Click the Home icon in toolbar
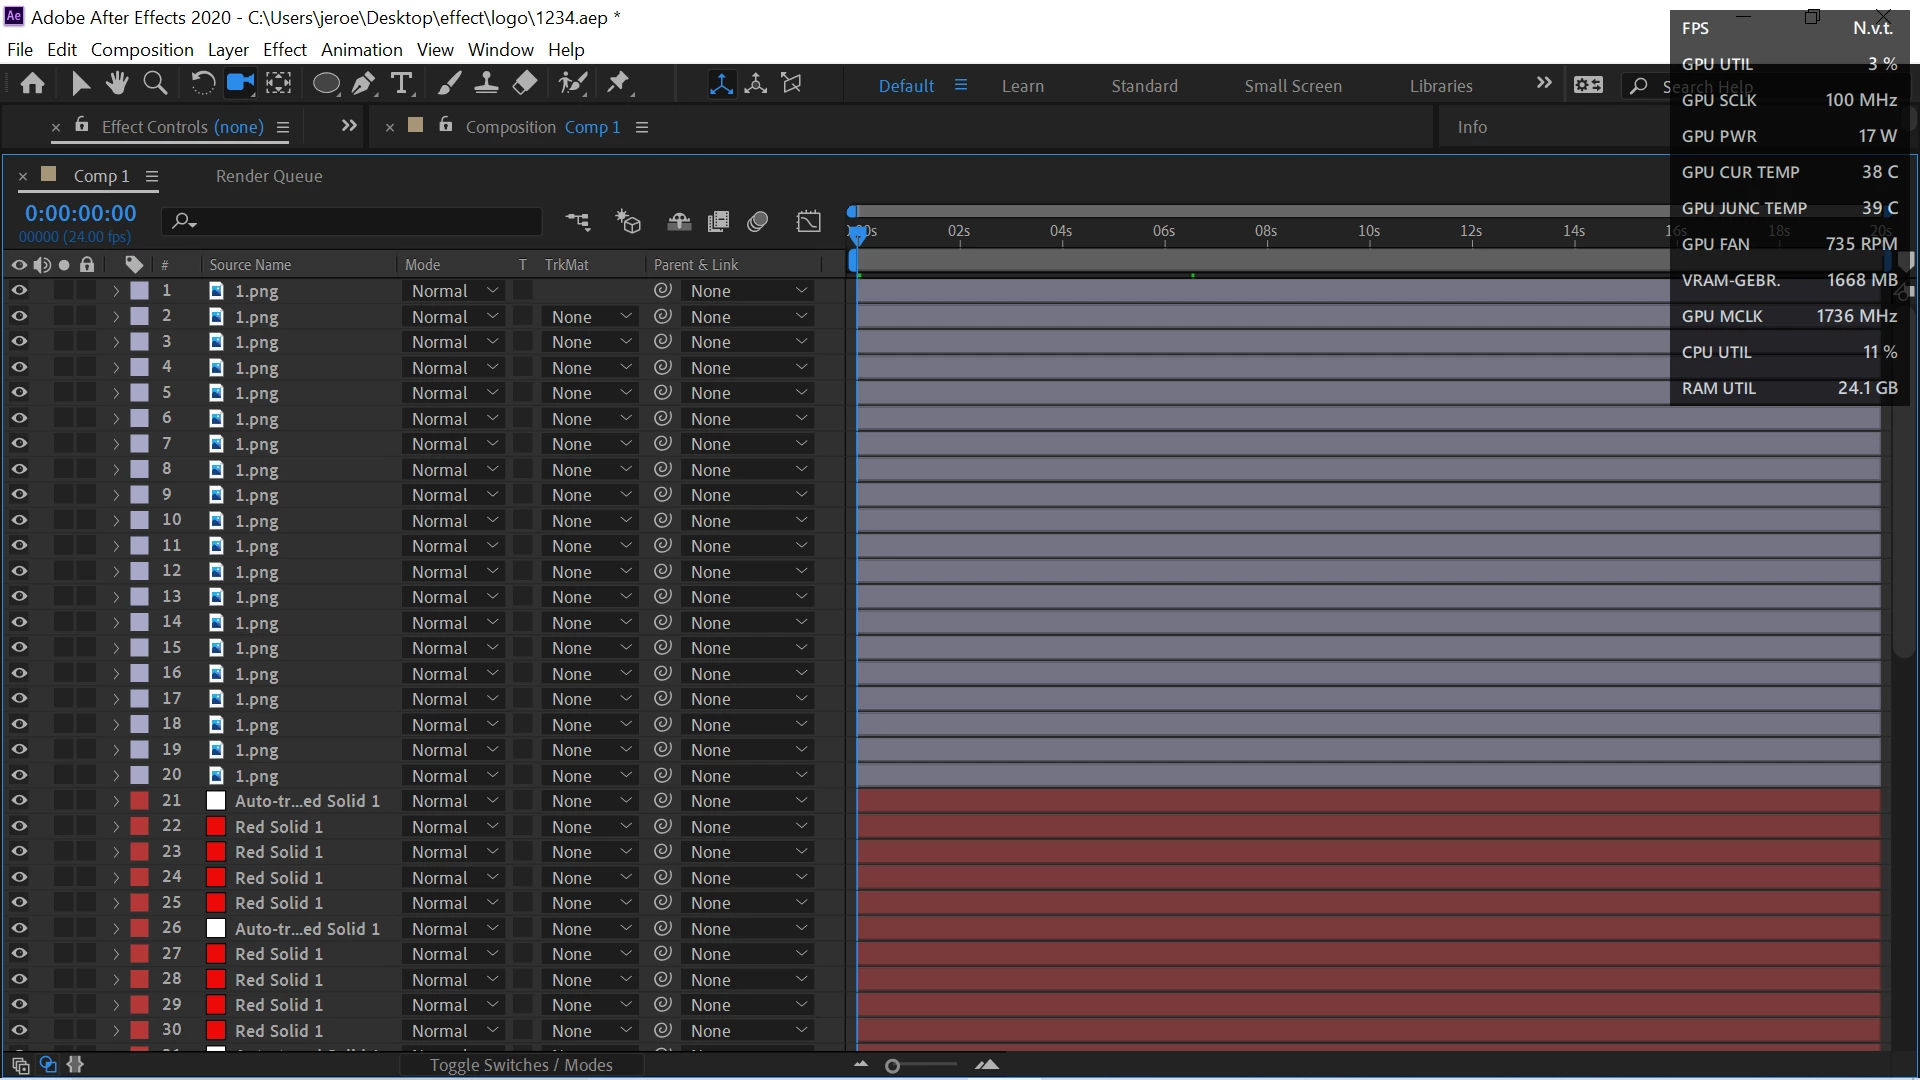Viewport: 1920px width, 1080px height. (x=32, y=84)
